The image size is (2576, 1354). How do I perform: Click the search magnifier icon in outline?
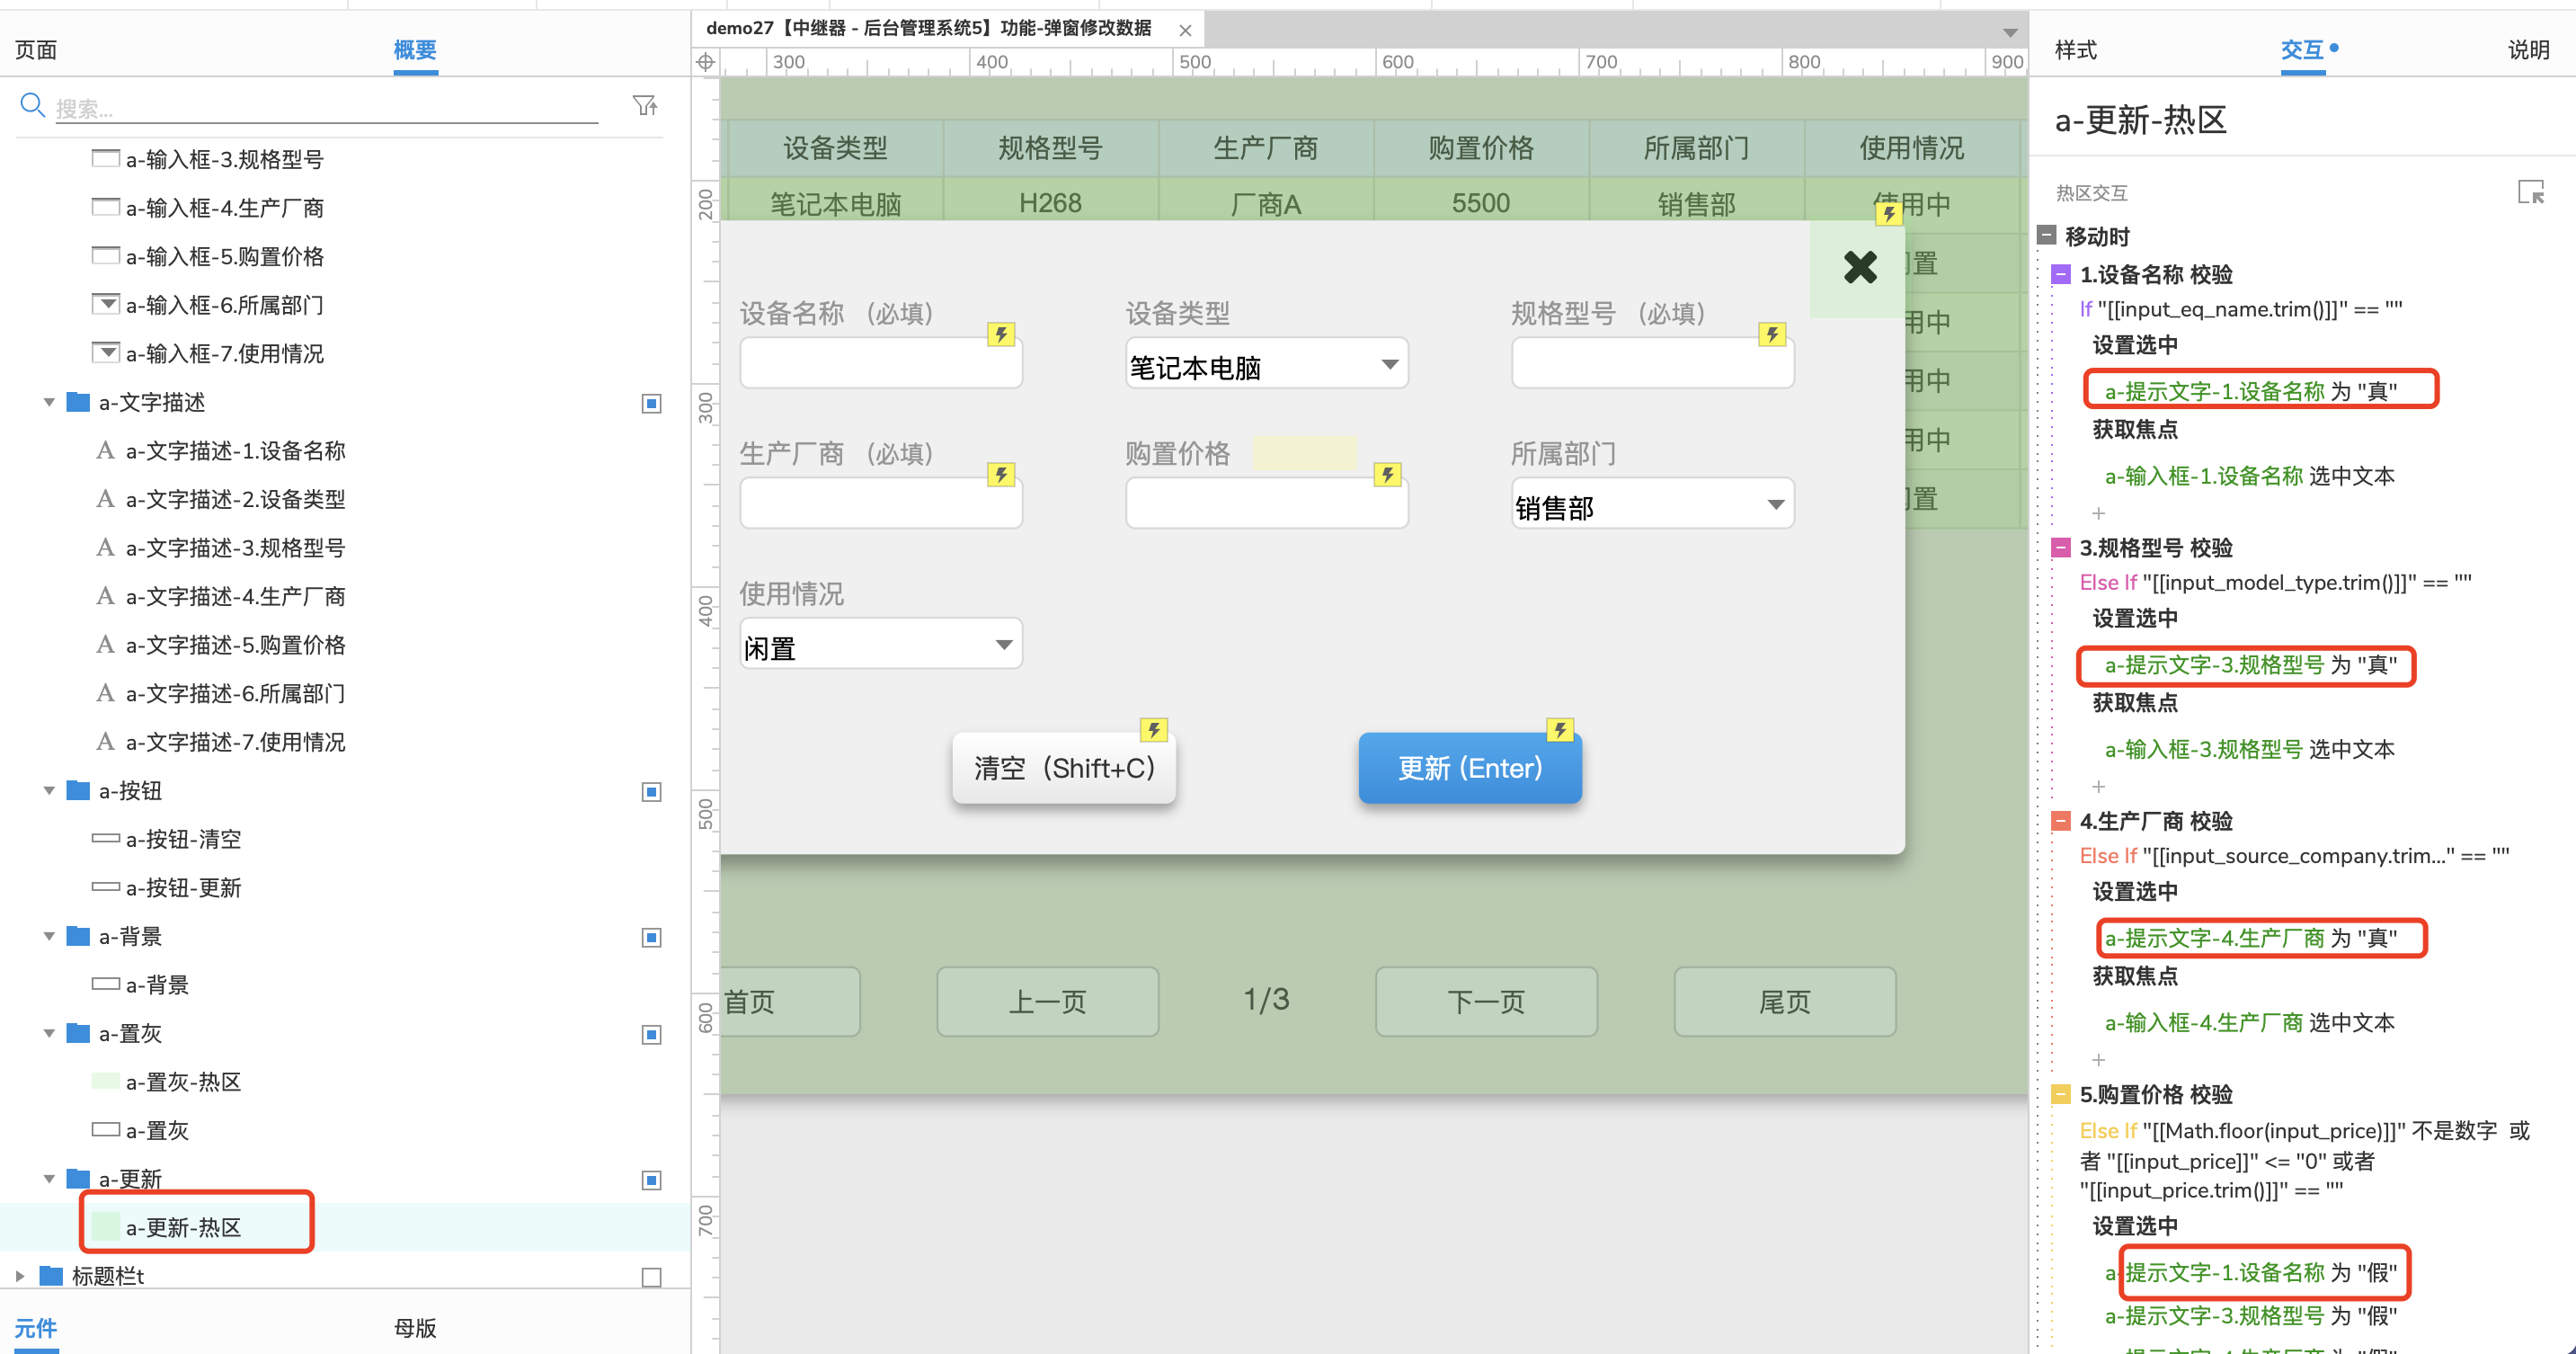point(32,104)
